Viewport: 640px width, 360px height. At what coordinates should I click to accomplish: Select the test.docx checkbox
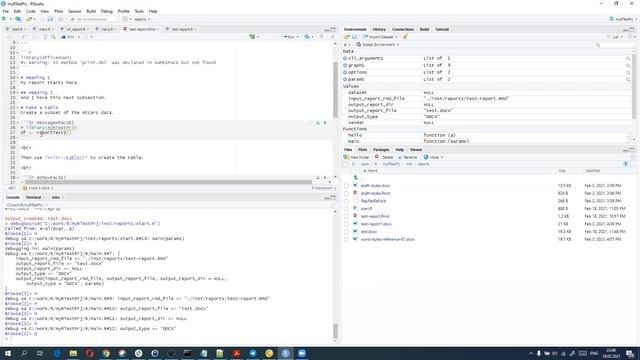tap(346, 232)
